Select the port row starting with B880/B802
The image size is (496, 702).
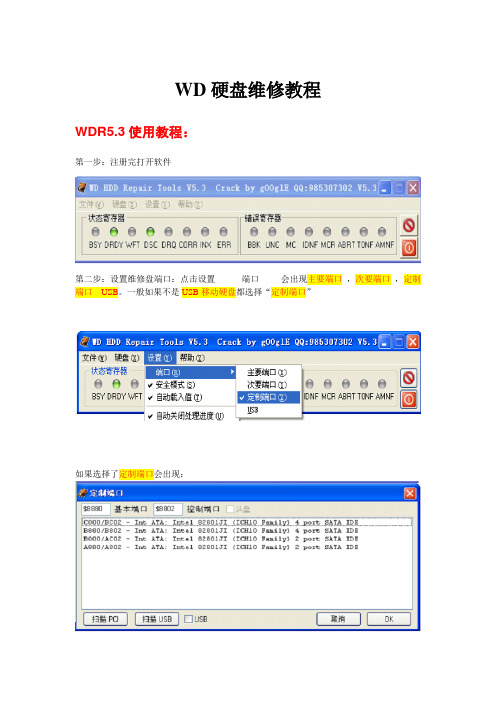click(247, 531)
